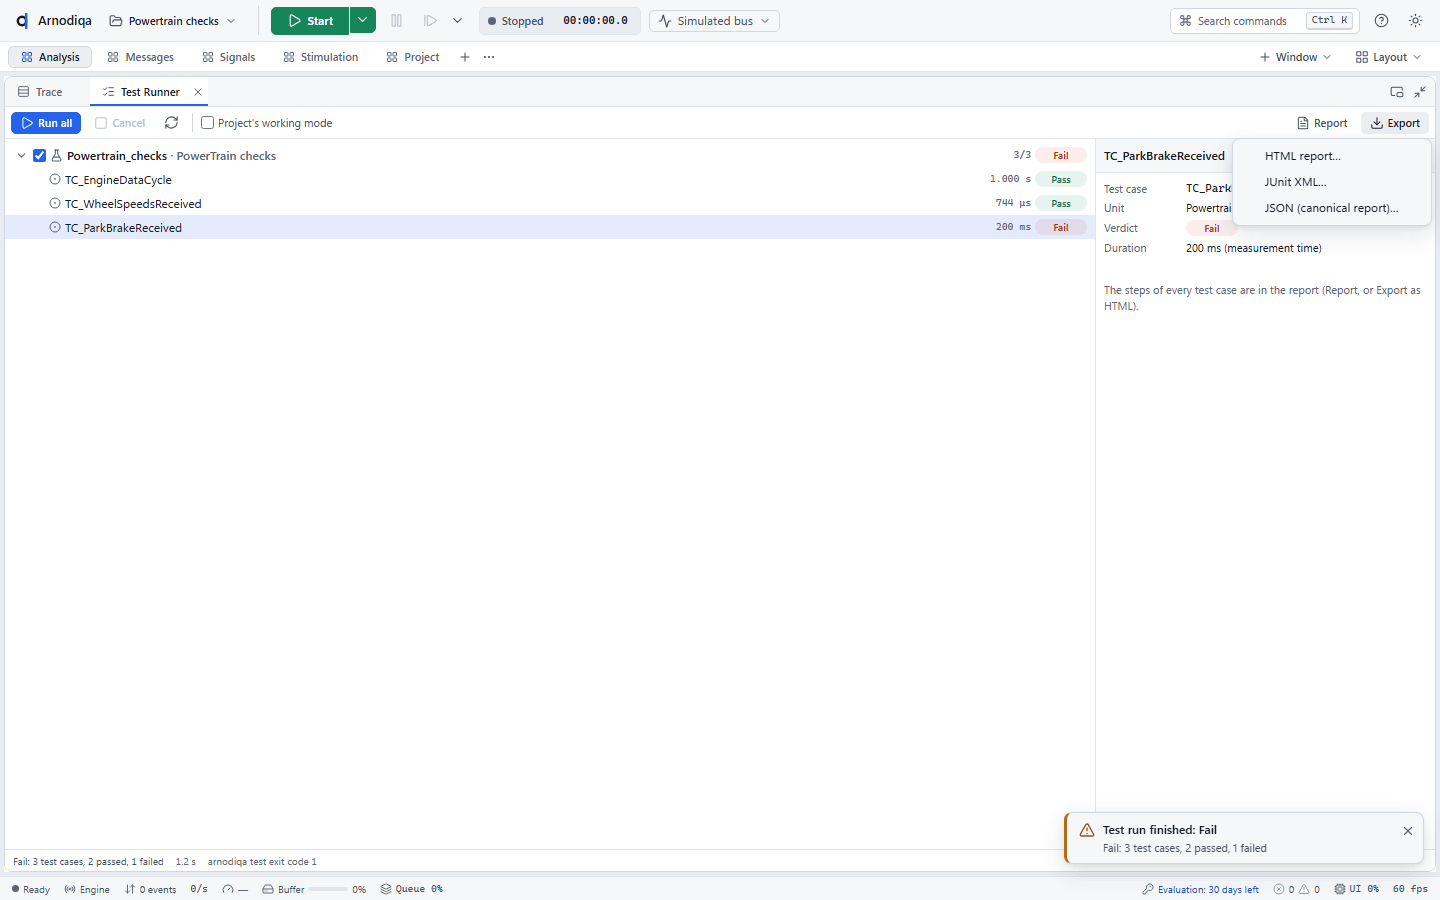Open the Stimulation workspace tab
Image resolution: width=1440 pixels, height=900 pixels.
(321, 57)
